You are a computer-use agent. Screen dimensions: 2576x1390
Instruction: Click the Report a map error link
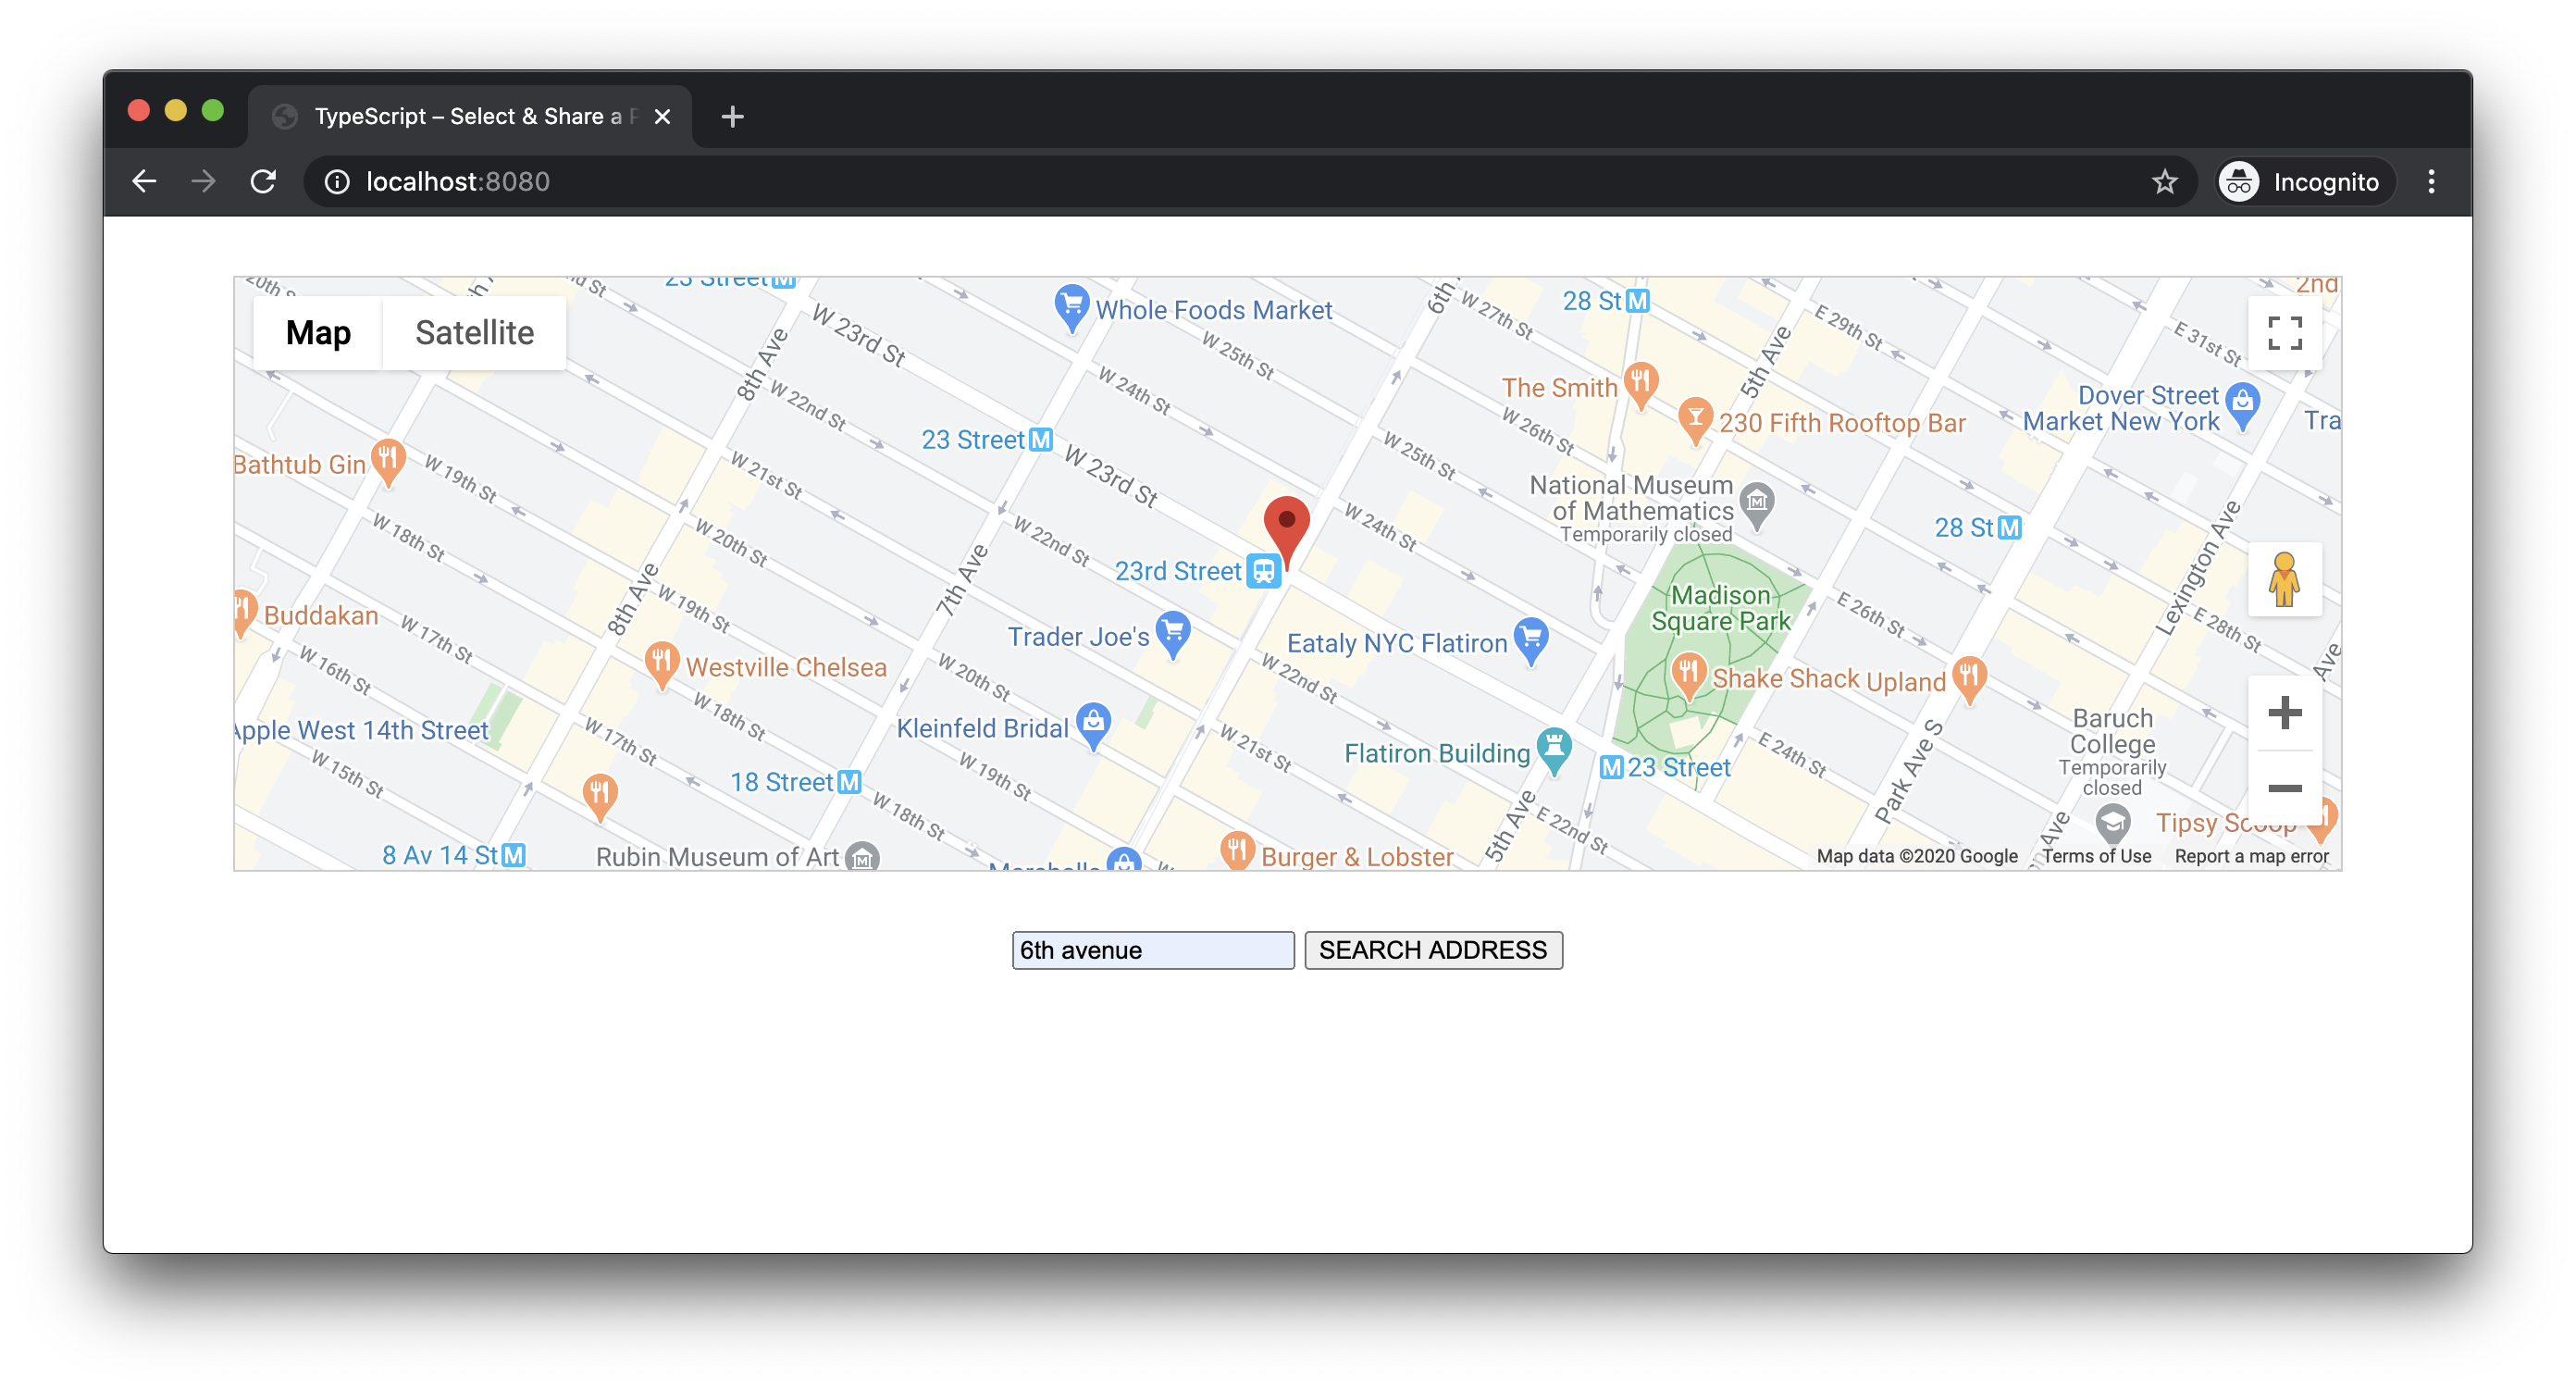[2251, 856]
